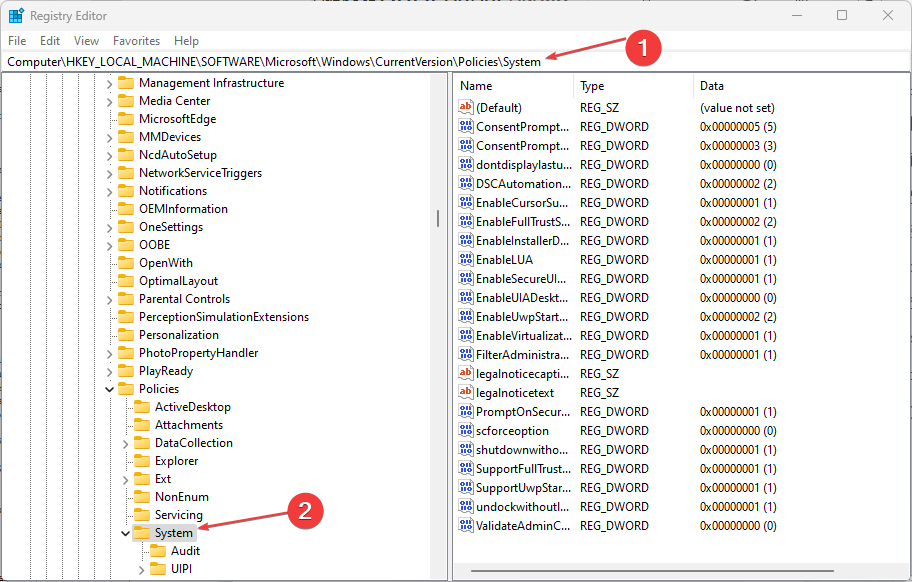Expand the Ext key
The height and width of the screenshot is (582, 912).
(x=126, y=480)
